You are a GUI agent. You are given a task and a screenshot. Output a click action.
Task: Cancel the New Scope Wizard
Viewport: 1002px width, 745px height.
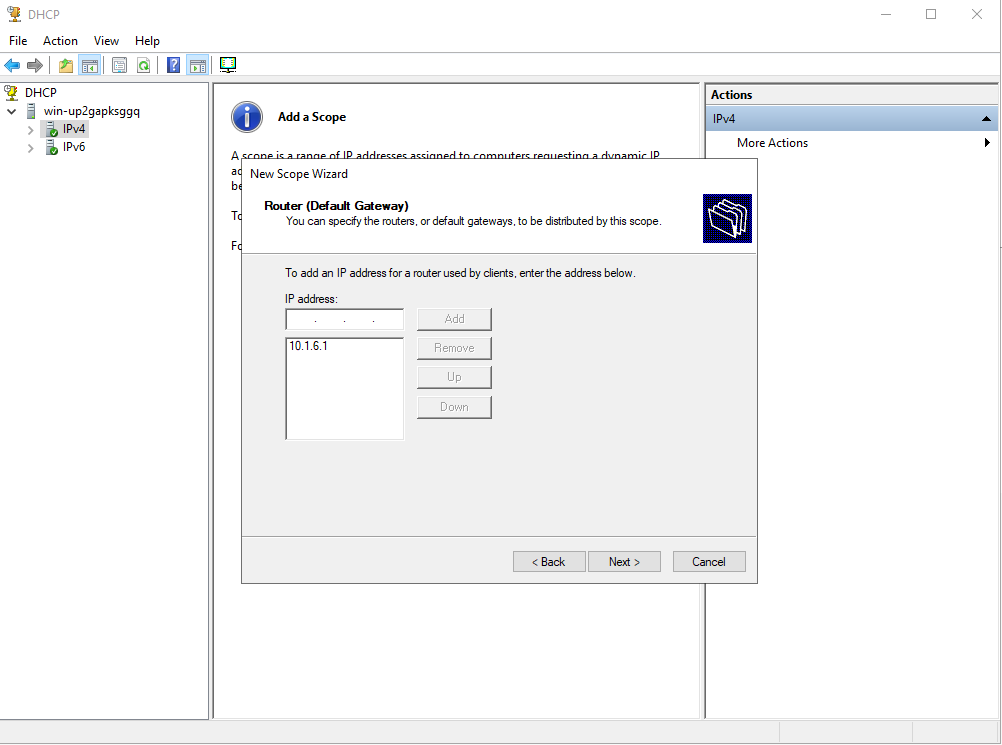[x=708, y=562]
